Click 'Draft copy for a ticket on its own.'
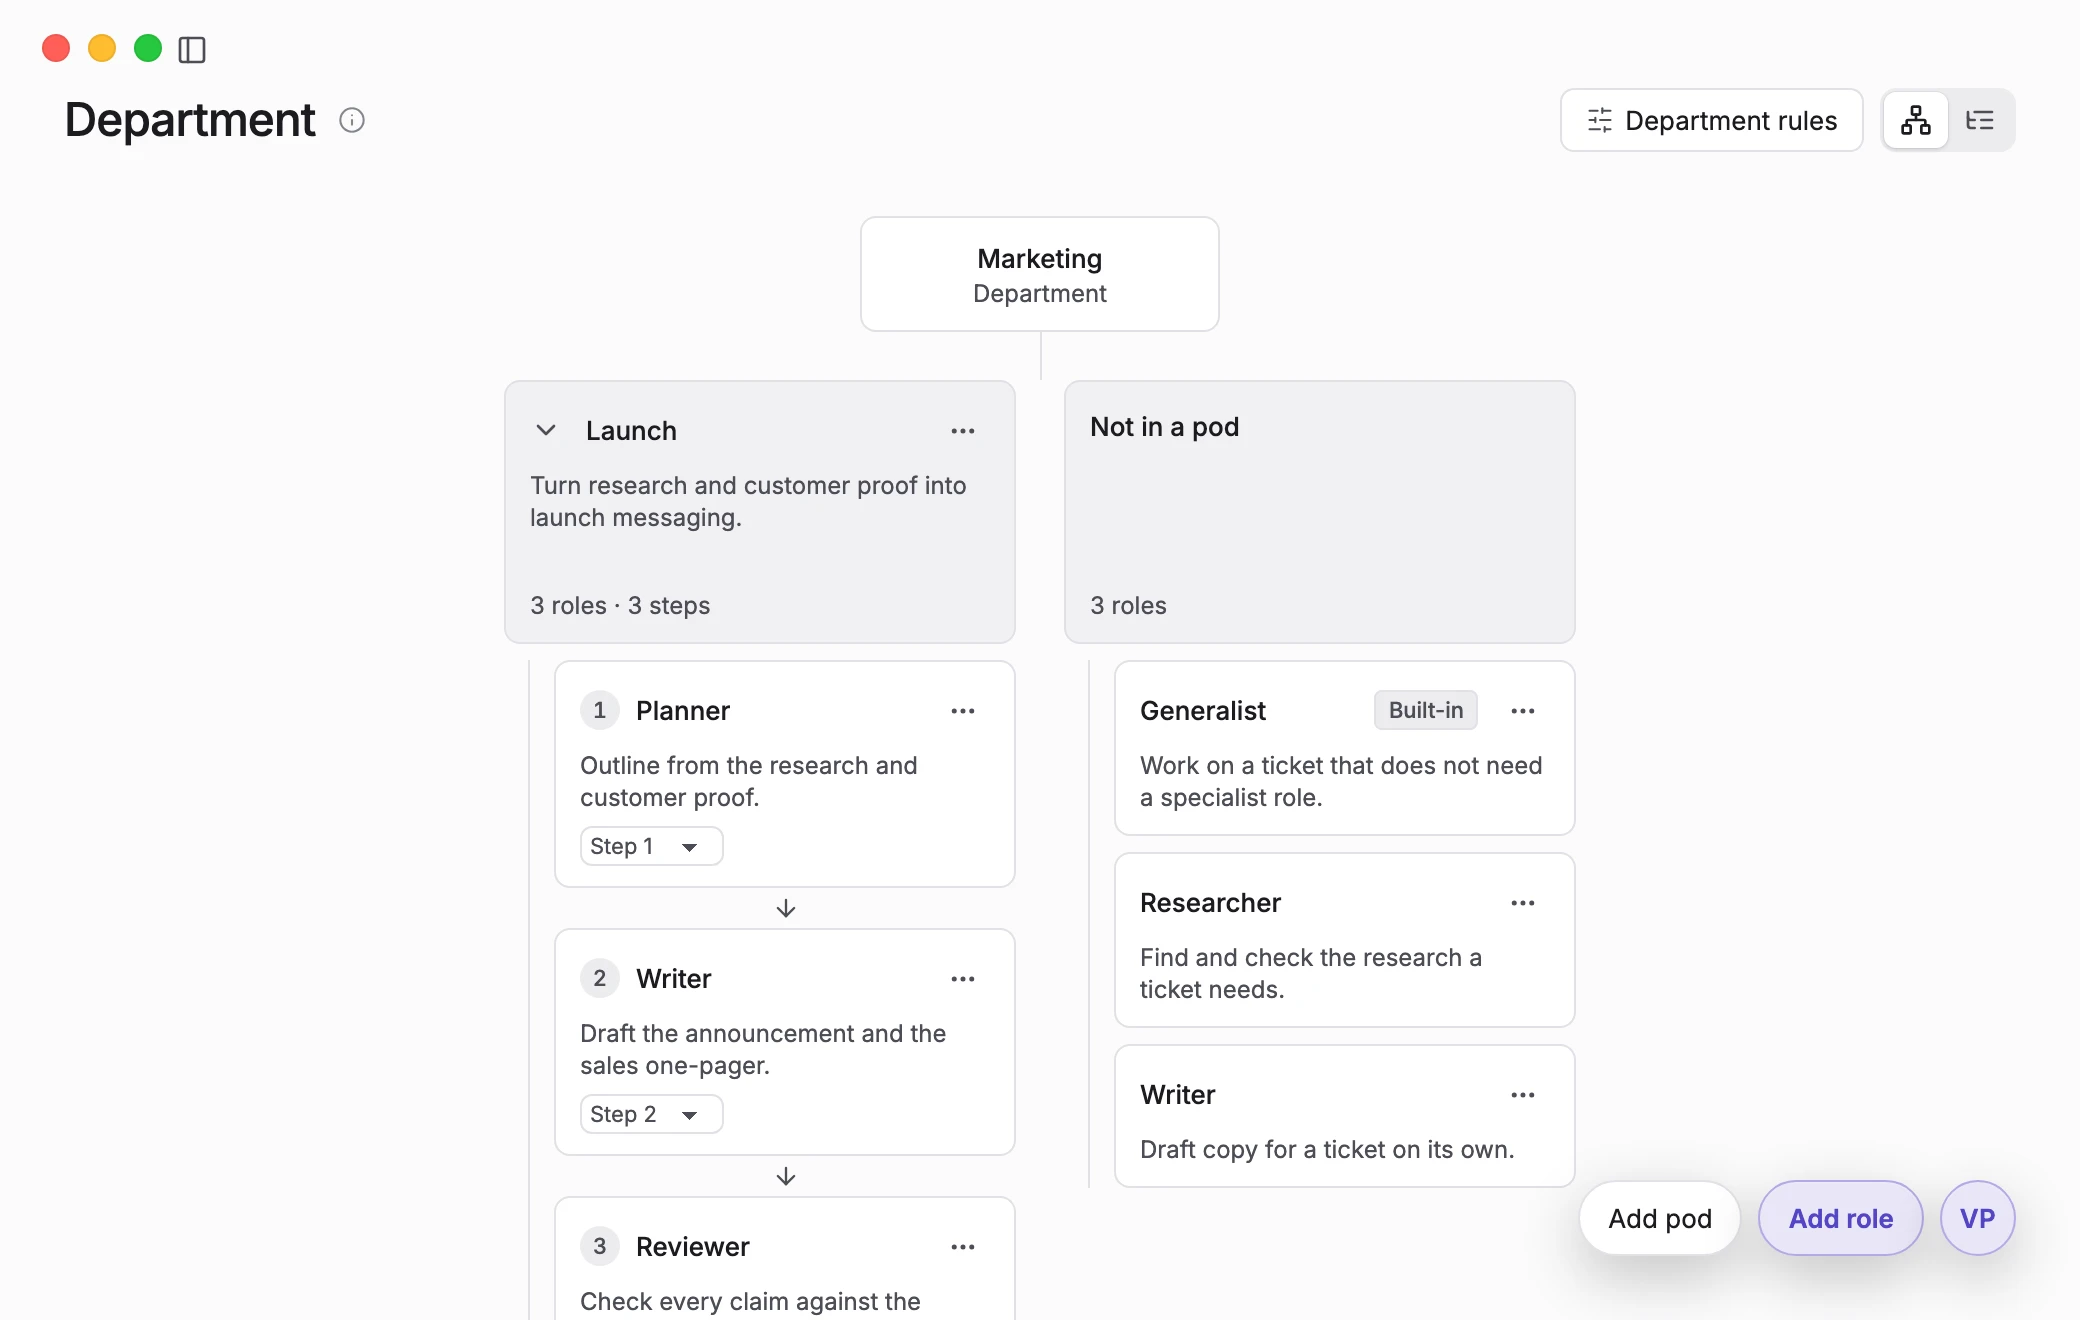 click(x=1327, y=1150)
